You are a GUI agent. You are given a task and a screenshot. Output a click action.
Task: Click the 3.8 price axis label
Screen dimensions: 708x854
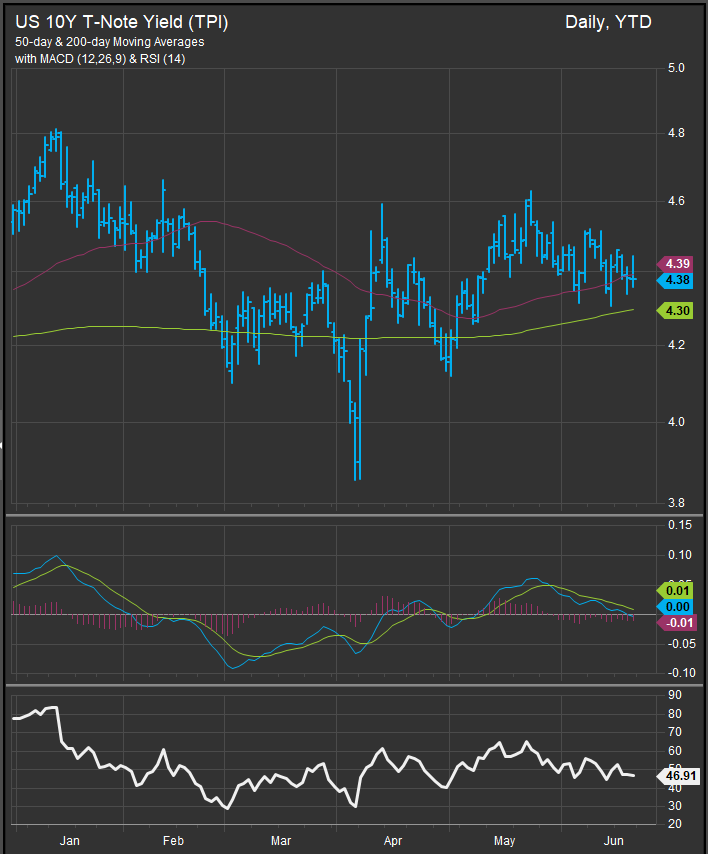click(x=676, y=503)
